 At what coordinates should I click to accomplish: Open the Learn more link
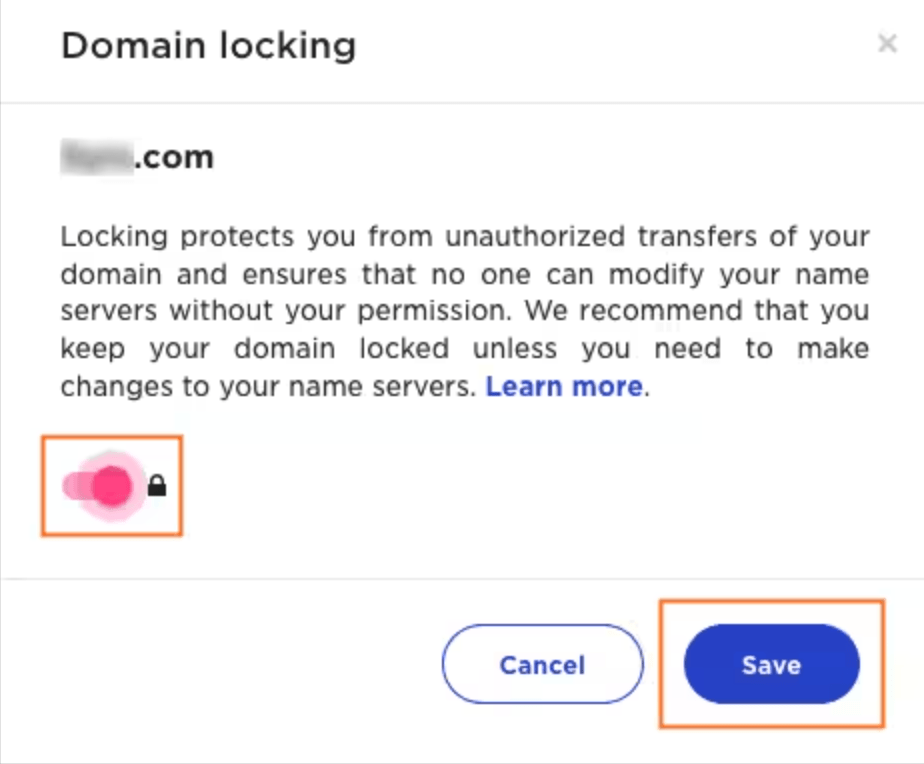point(563,386)
